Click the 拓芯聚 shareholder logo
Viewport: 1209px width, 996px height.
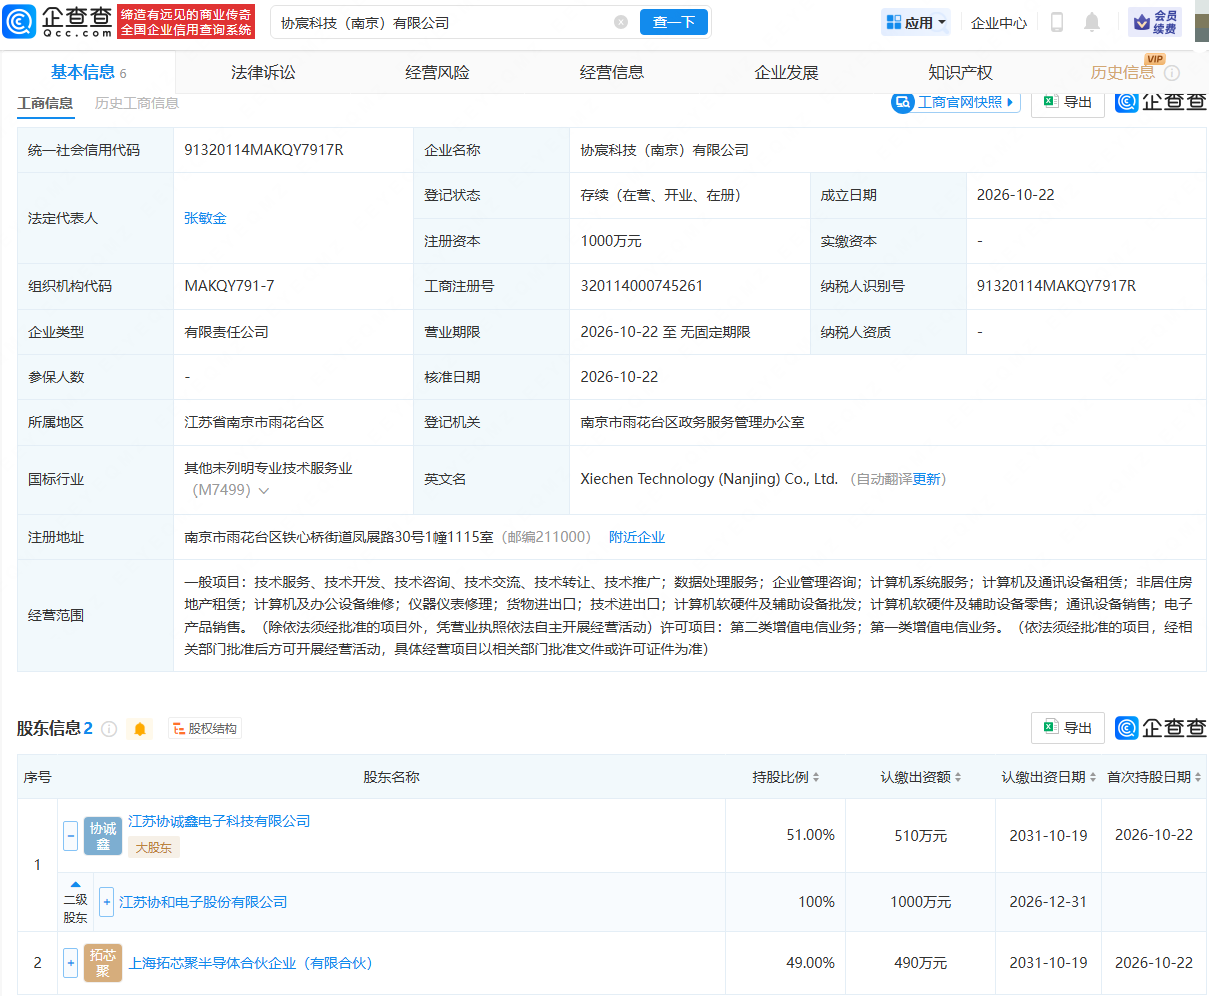(x=103, y=963)
